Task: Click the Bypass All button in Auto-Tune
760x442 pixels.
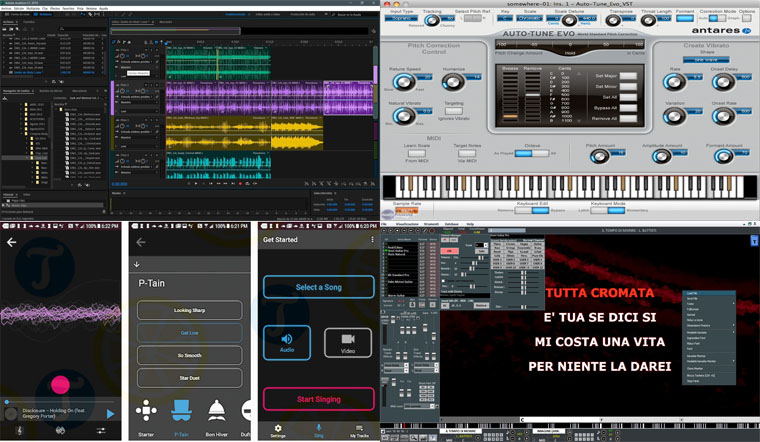Action: click(628, 108)
